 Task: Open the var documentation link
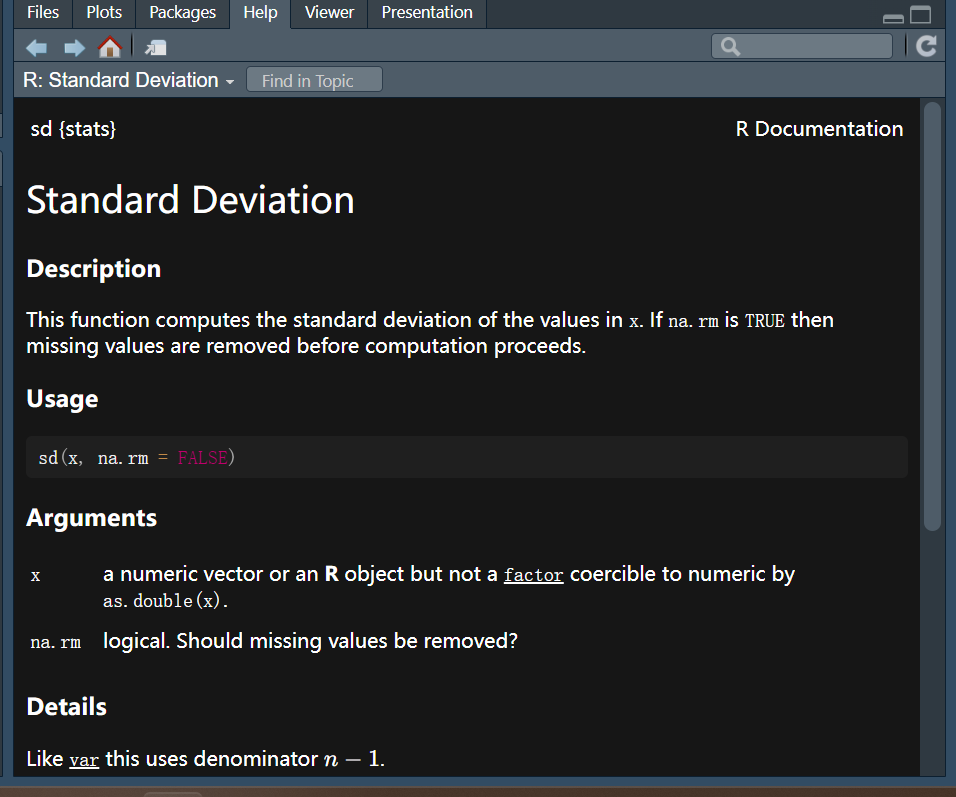pyautogui.click(x=84, y=760)
